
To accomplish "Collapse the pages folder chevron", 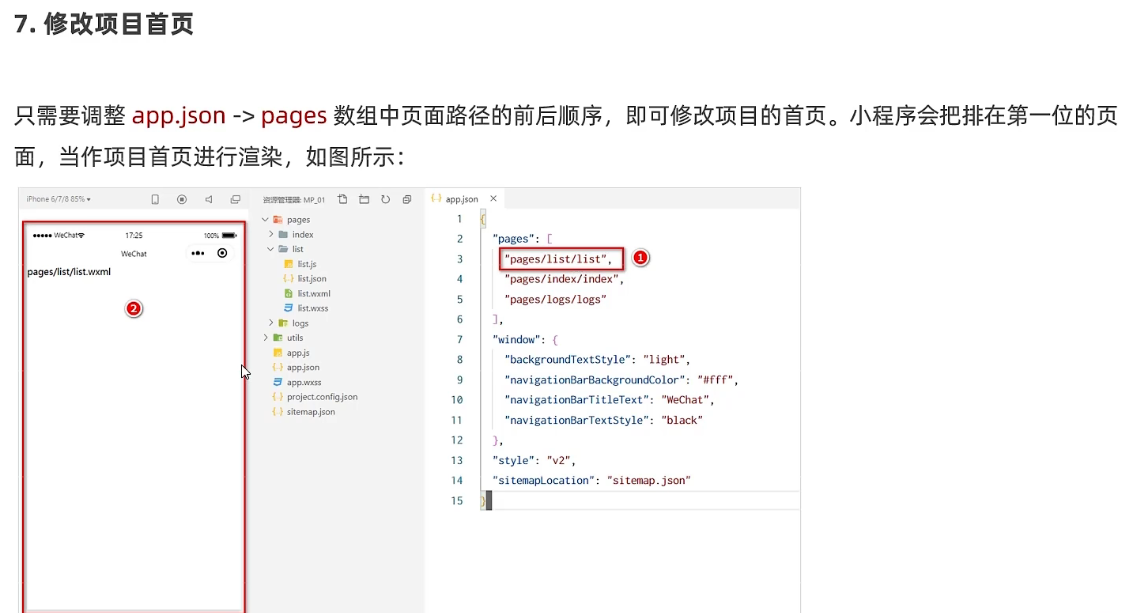I will click(265, 219).
